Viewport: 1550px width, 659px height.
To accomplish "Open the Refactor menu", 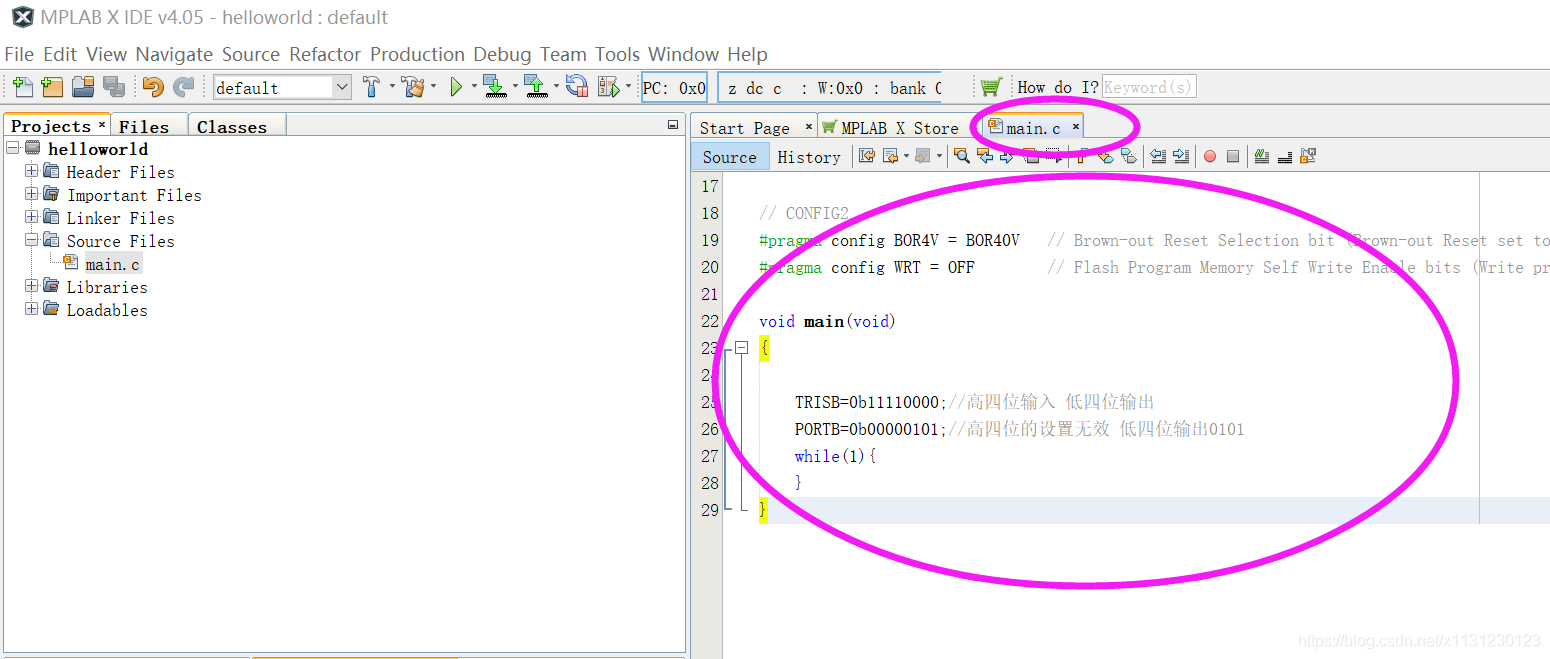I will pos(325,54).
